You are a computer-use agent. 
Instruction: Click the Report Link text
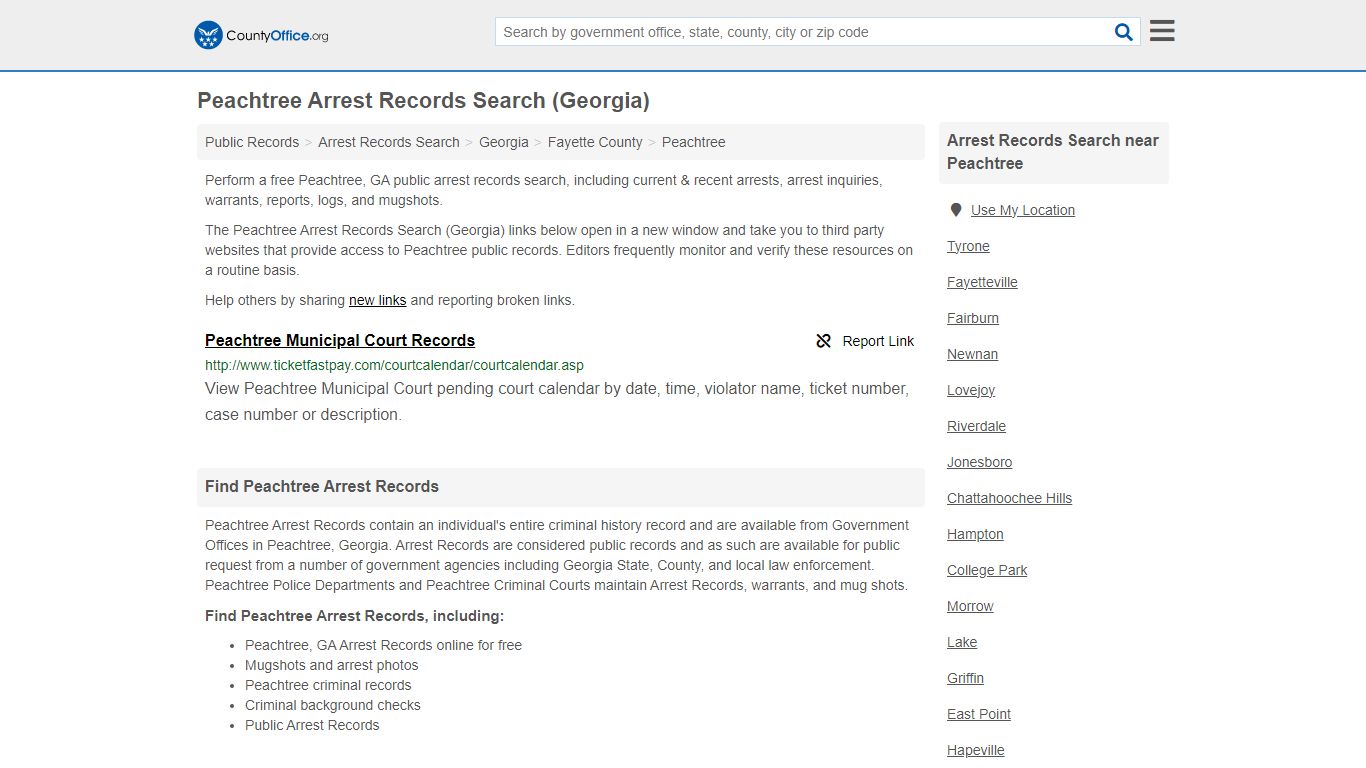[x=878, y=341]
